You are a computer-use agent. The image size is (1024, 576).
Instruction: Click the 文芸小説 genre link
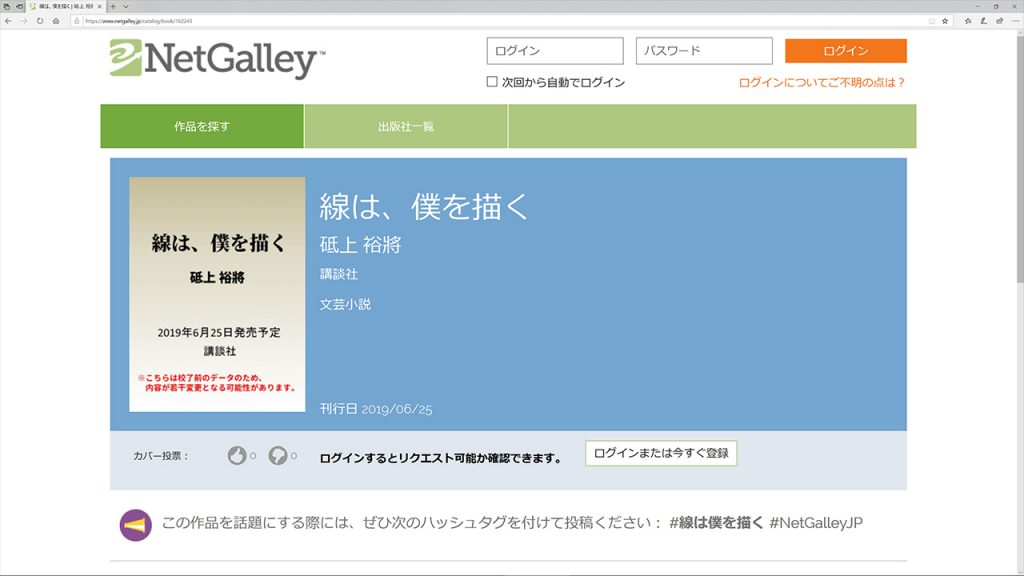345,304
